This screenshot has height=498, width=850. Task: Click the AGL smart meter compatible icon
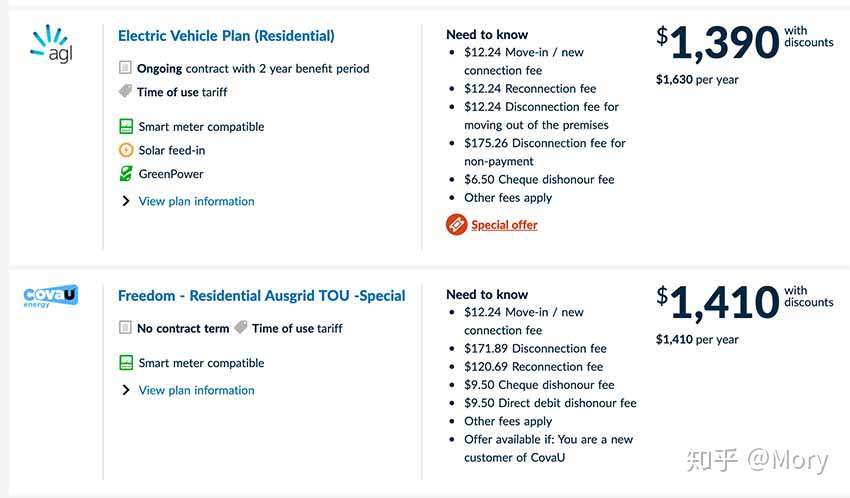tap(126, 126)
